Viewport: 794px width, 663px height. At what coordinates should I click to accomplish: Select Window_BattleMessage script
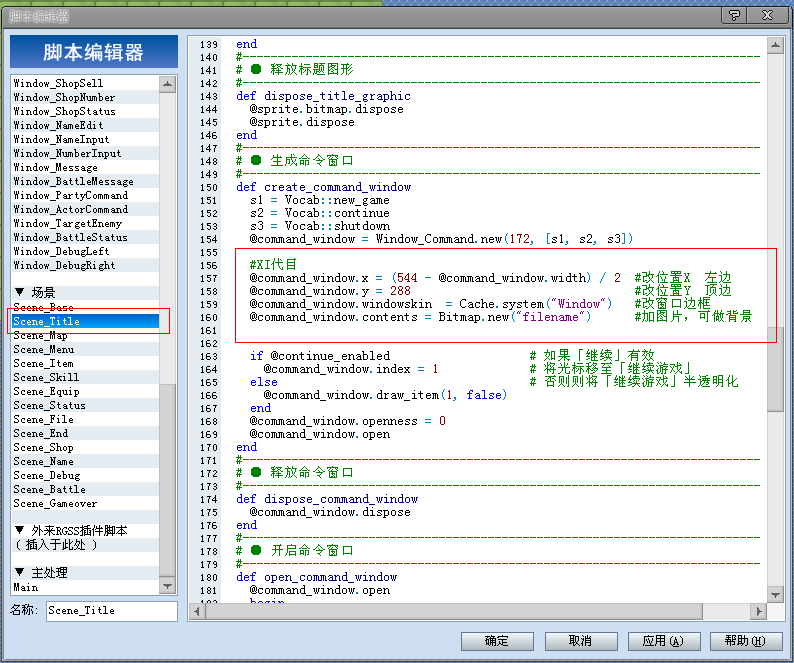tap(85, 181)
